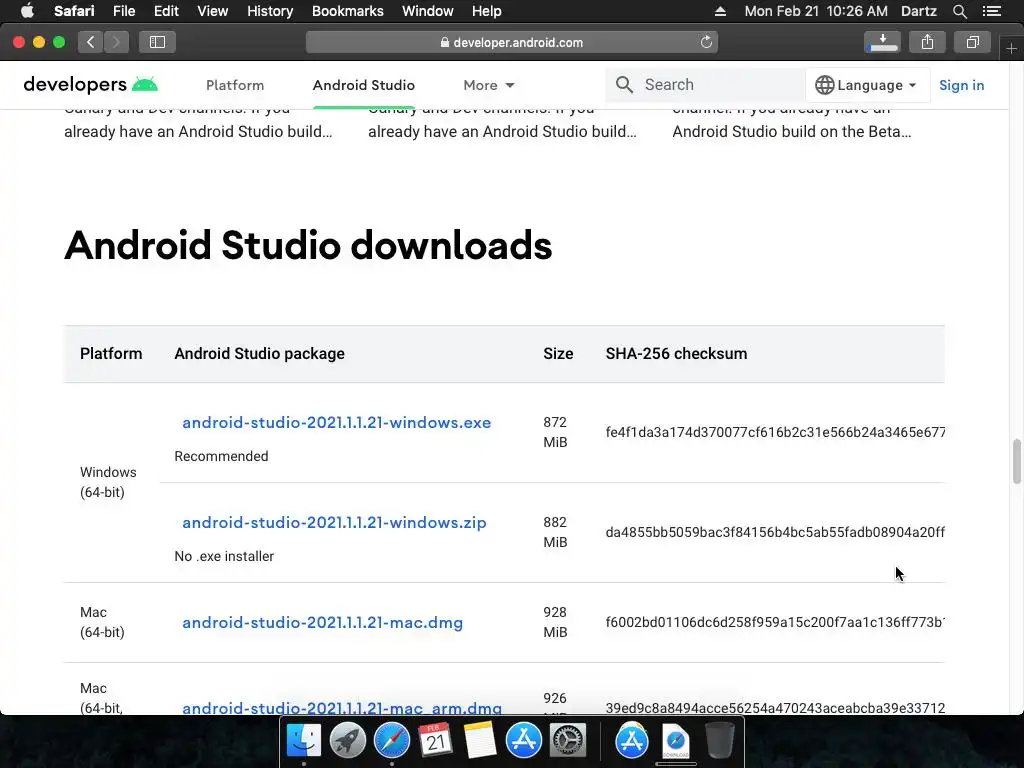
Task: Open the Bookmarks menu
Action: pyautogui.click(x=347, y=11)
